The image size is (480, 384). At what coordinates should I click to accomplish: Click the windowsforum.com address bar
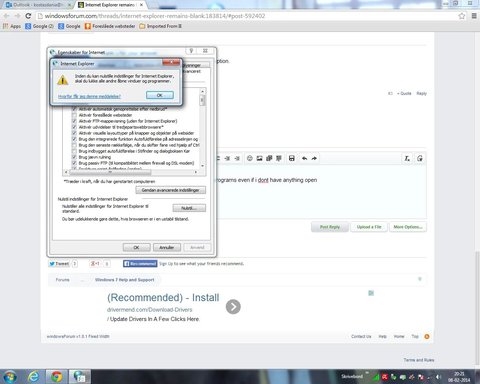[247, 16]
